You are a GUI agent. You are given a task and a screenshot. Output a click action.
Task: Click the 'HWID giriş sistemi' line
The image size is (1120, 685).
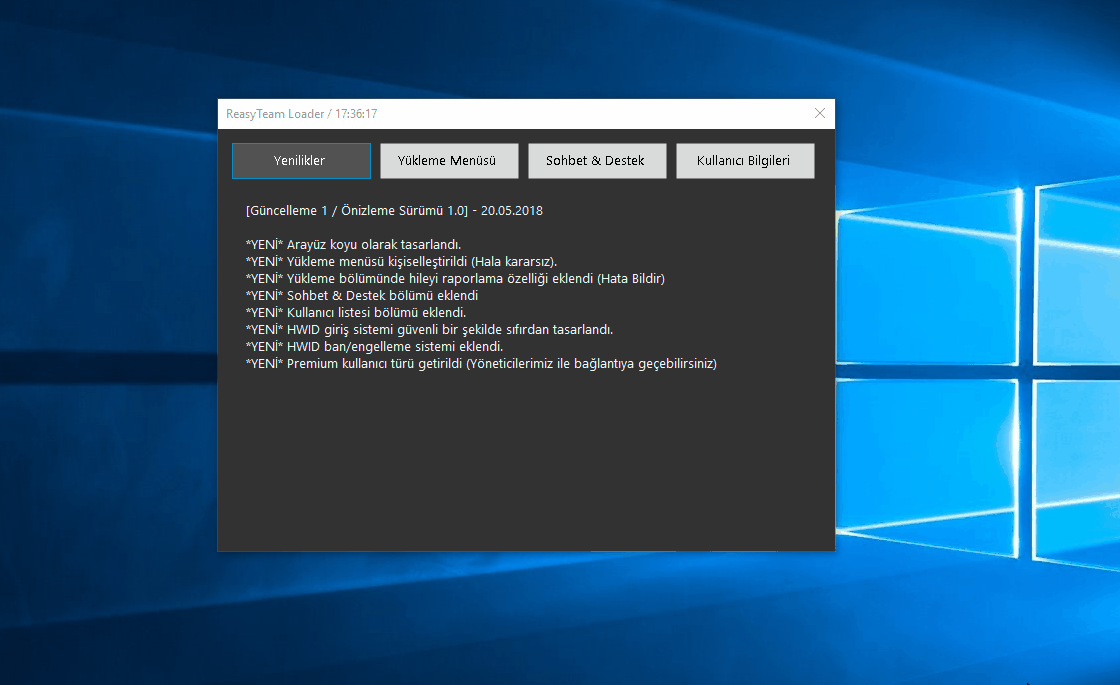pyautogui.click(x=429, y=330)
